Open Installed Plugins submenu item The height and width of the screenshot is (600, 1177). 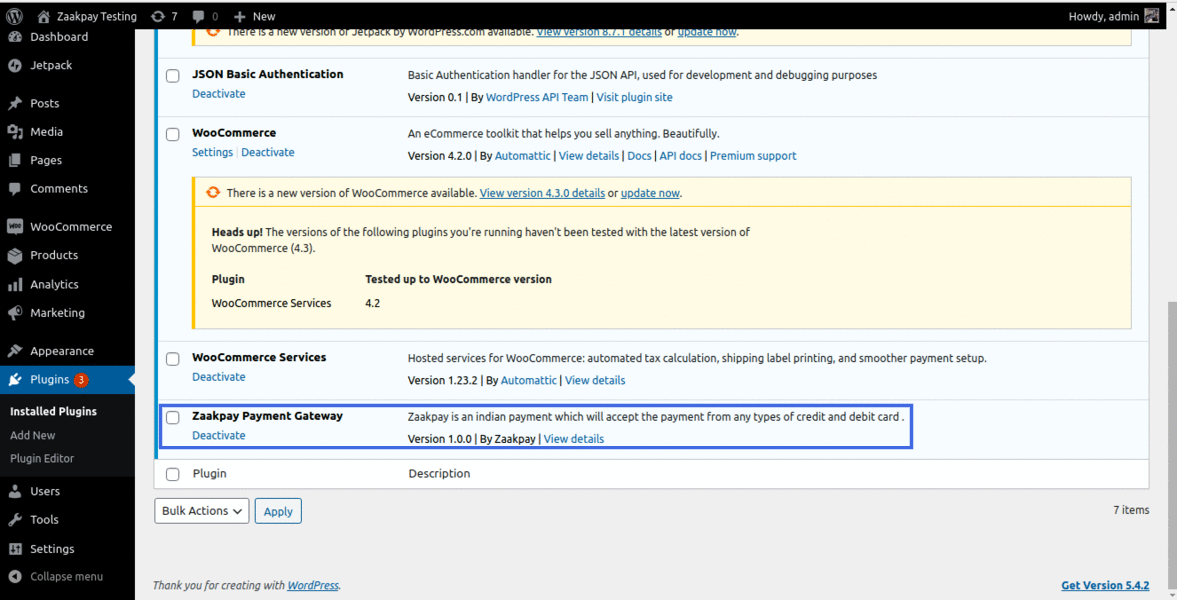[53, 412]
